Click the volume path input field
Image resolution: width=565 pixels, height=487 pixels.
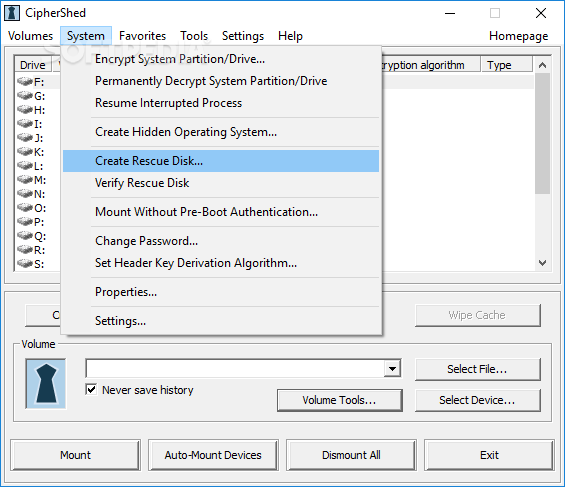pos(235,368)
